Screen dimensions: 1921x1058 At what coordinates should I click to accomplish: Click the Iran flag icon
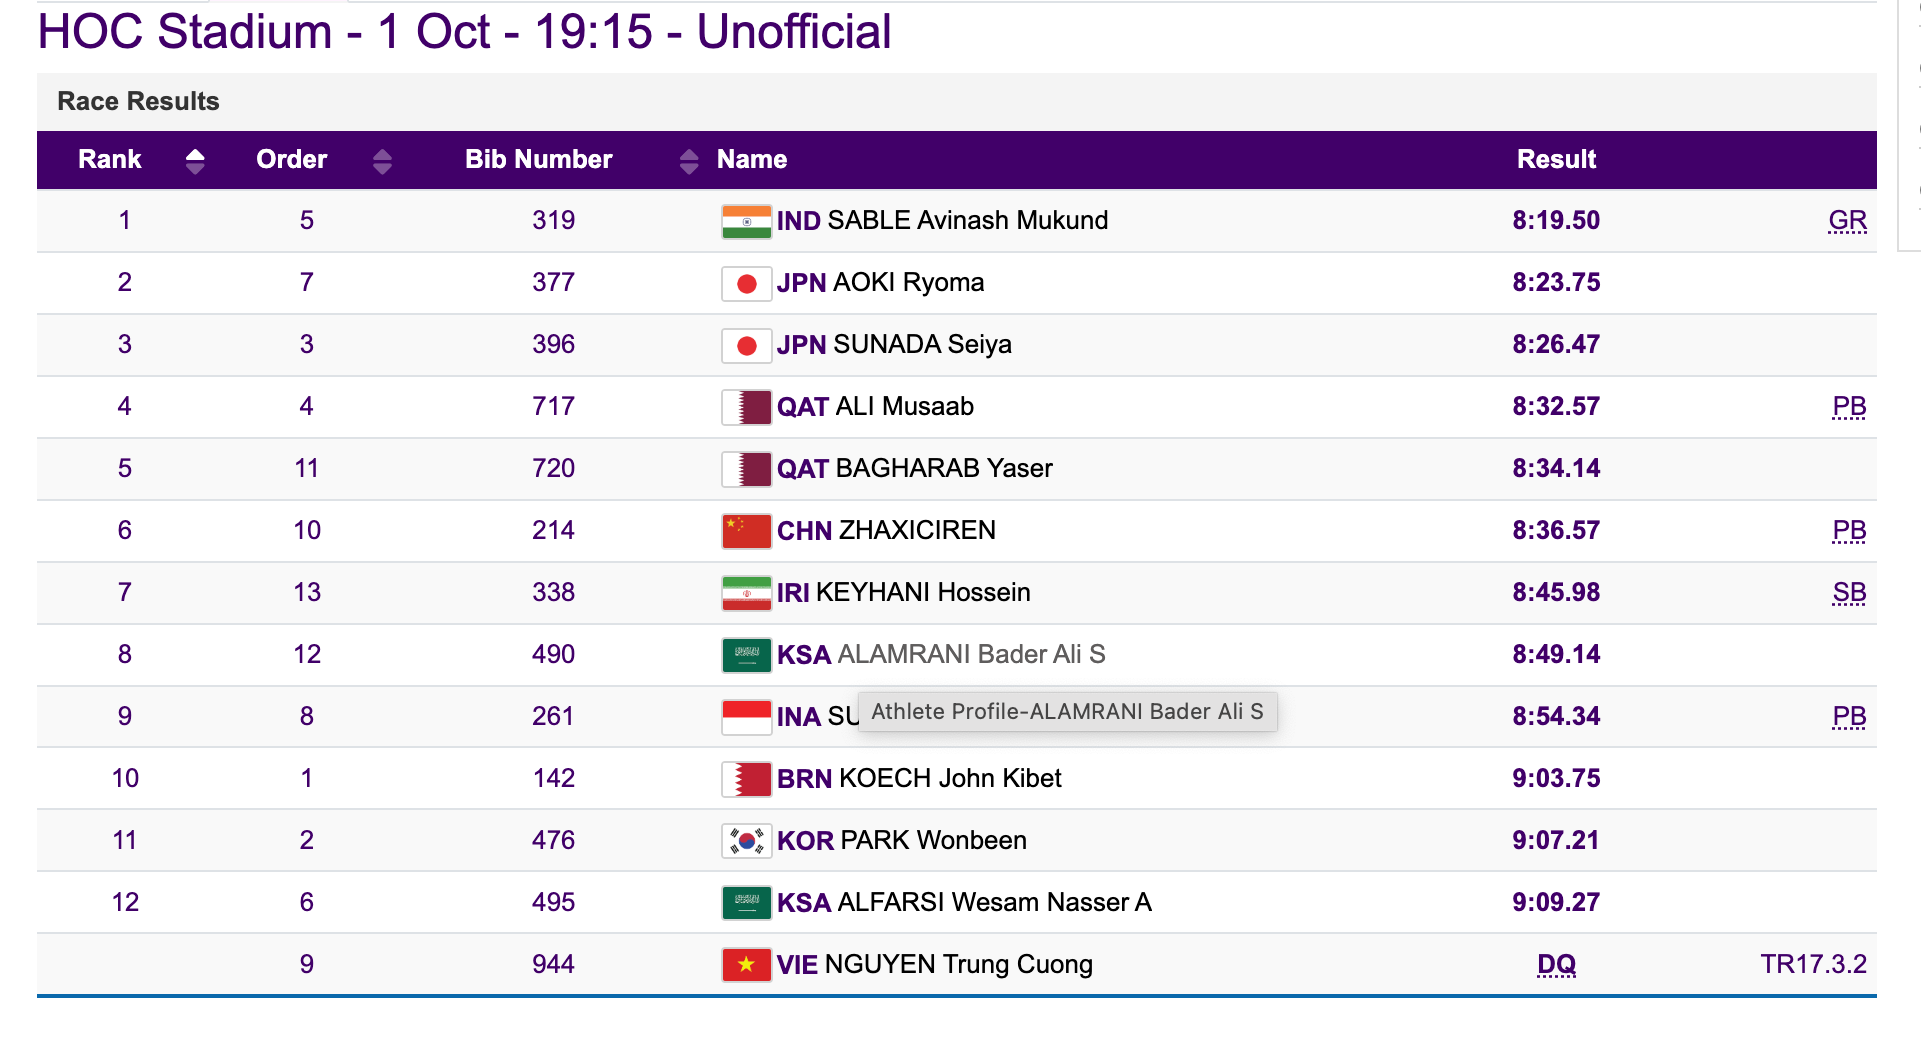746,593
